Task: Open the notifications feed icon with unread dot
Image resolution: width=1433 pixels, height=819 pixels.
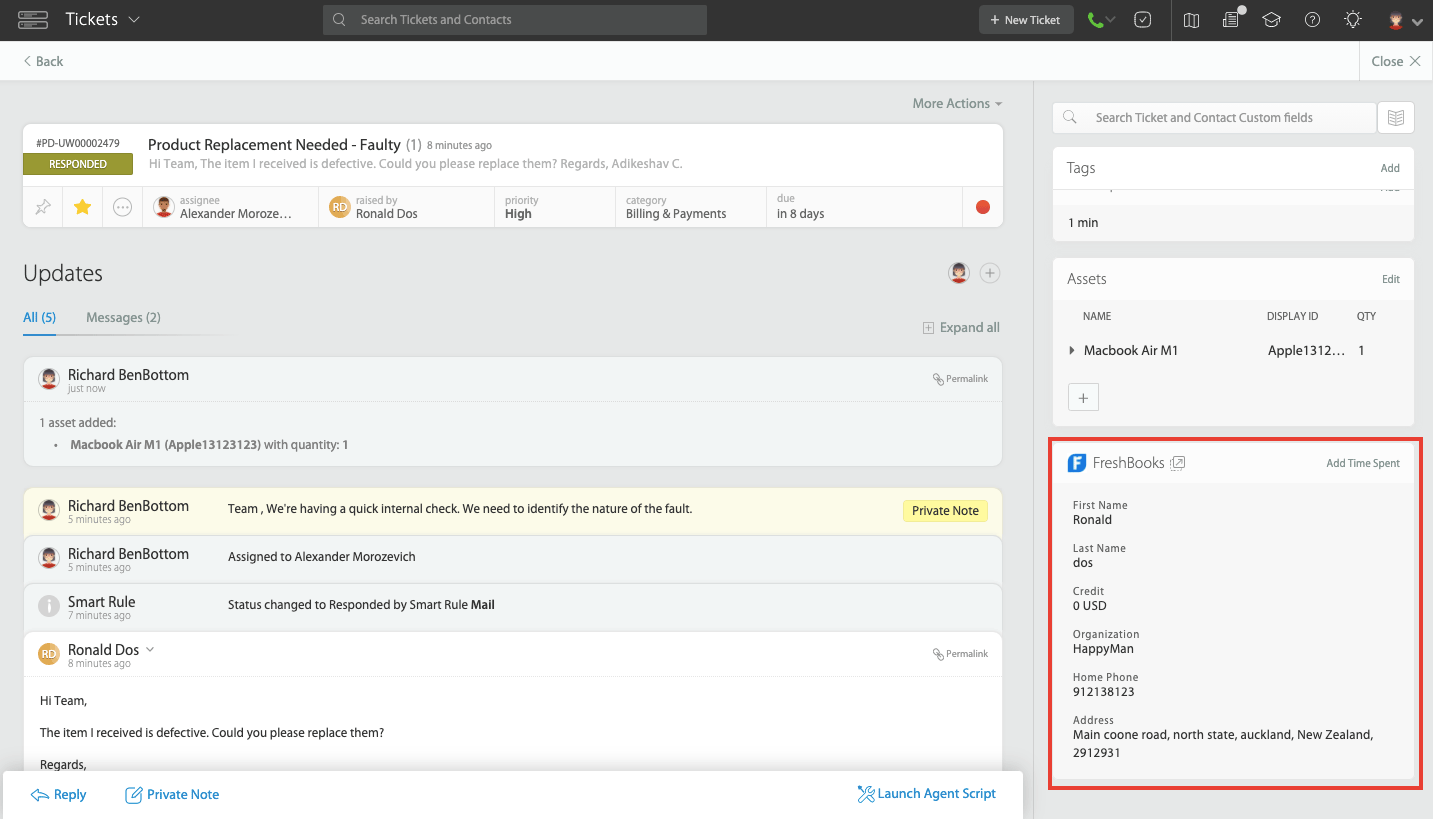Action: pyautogui.click(x=1231, y=19)
